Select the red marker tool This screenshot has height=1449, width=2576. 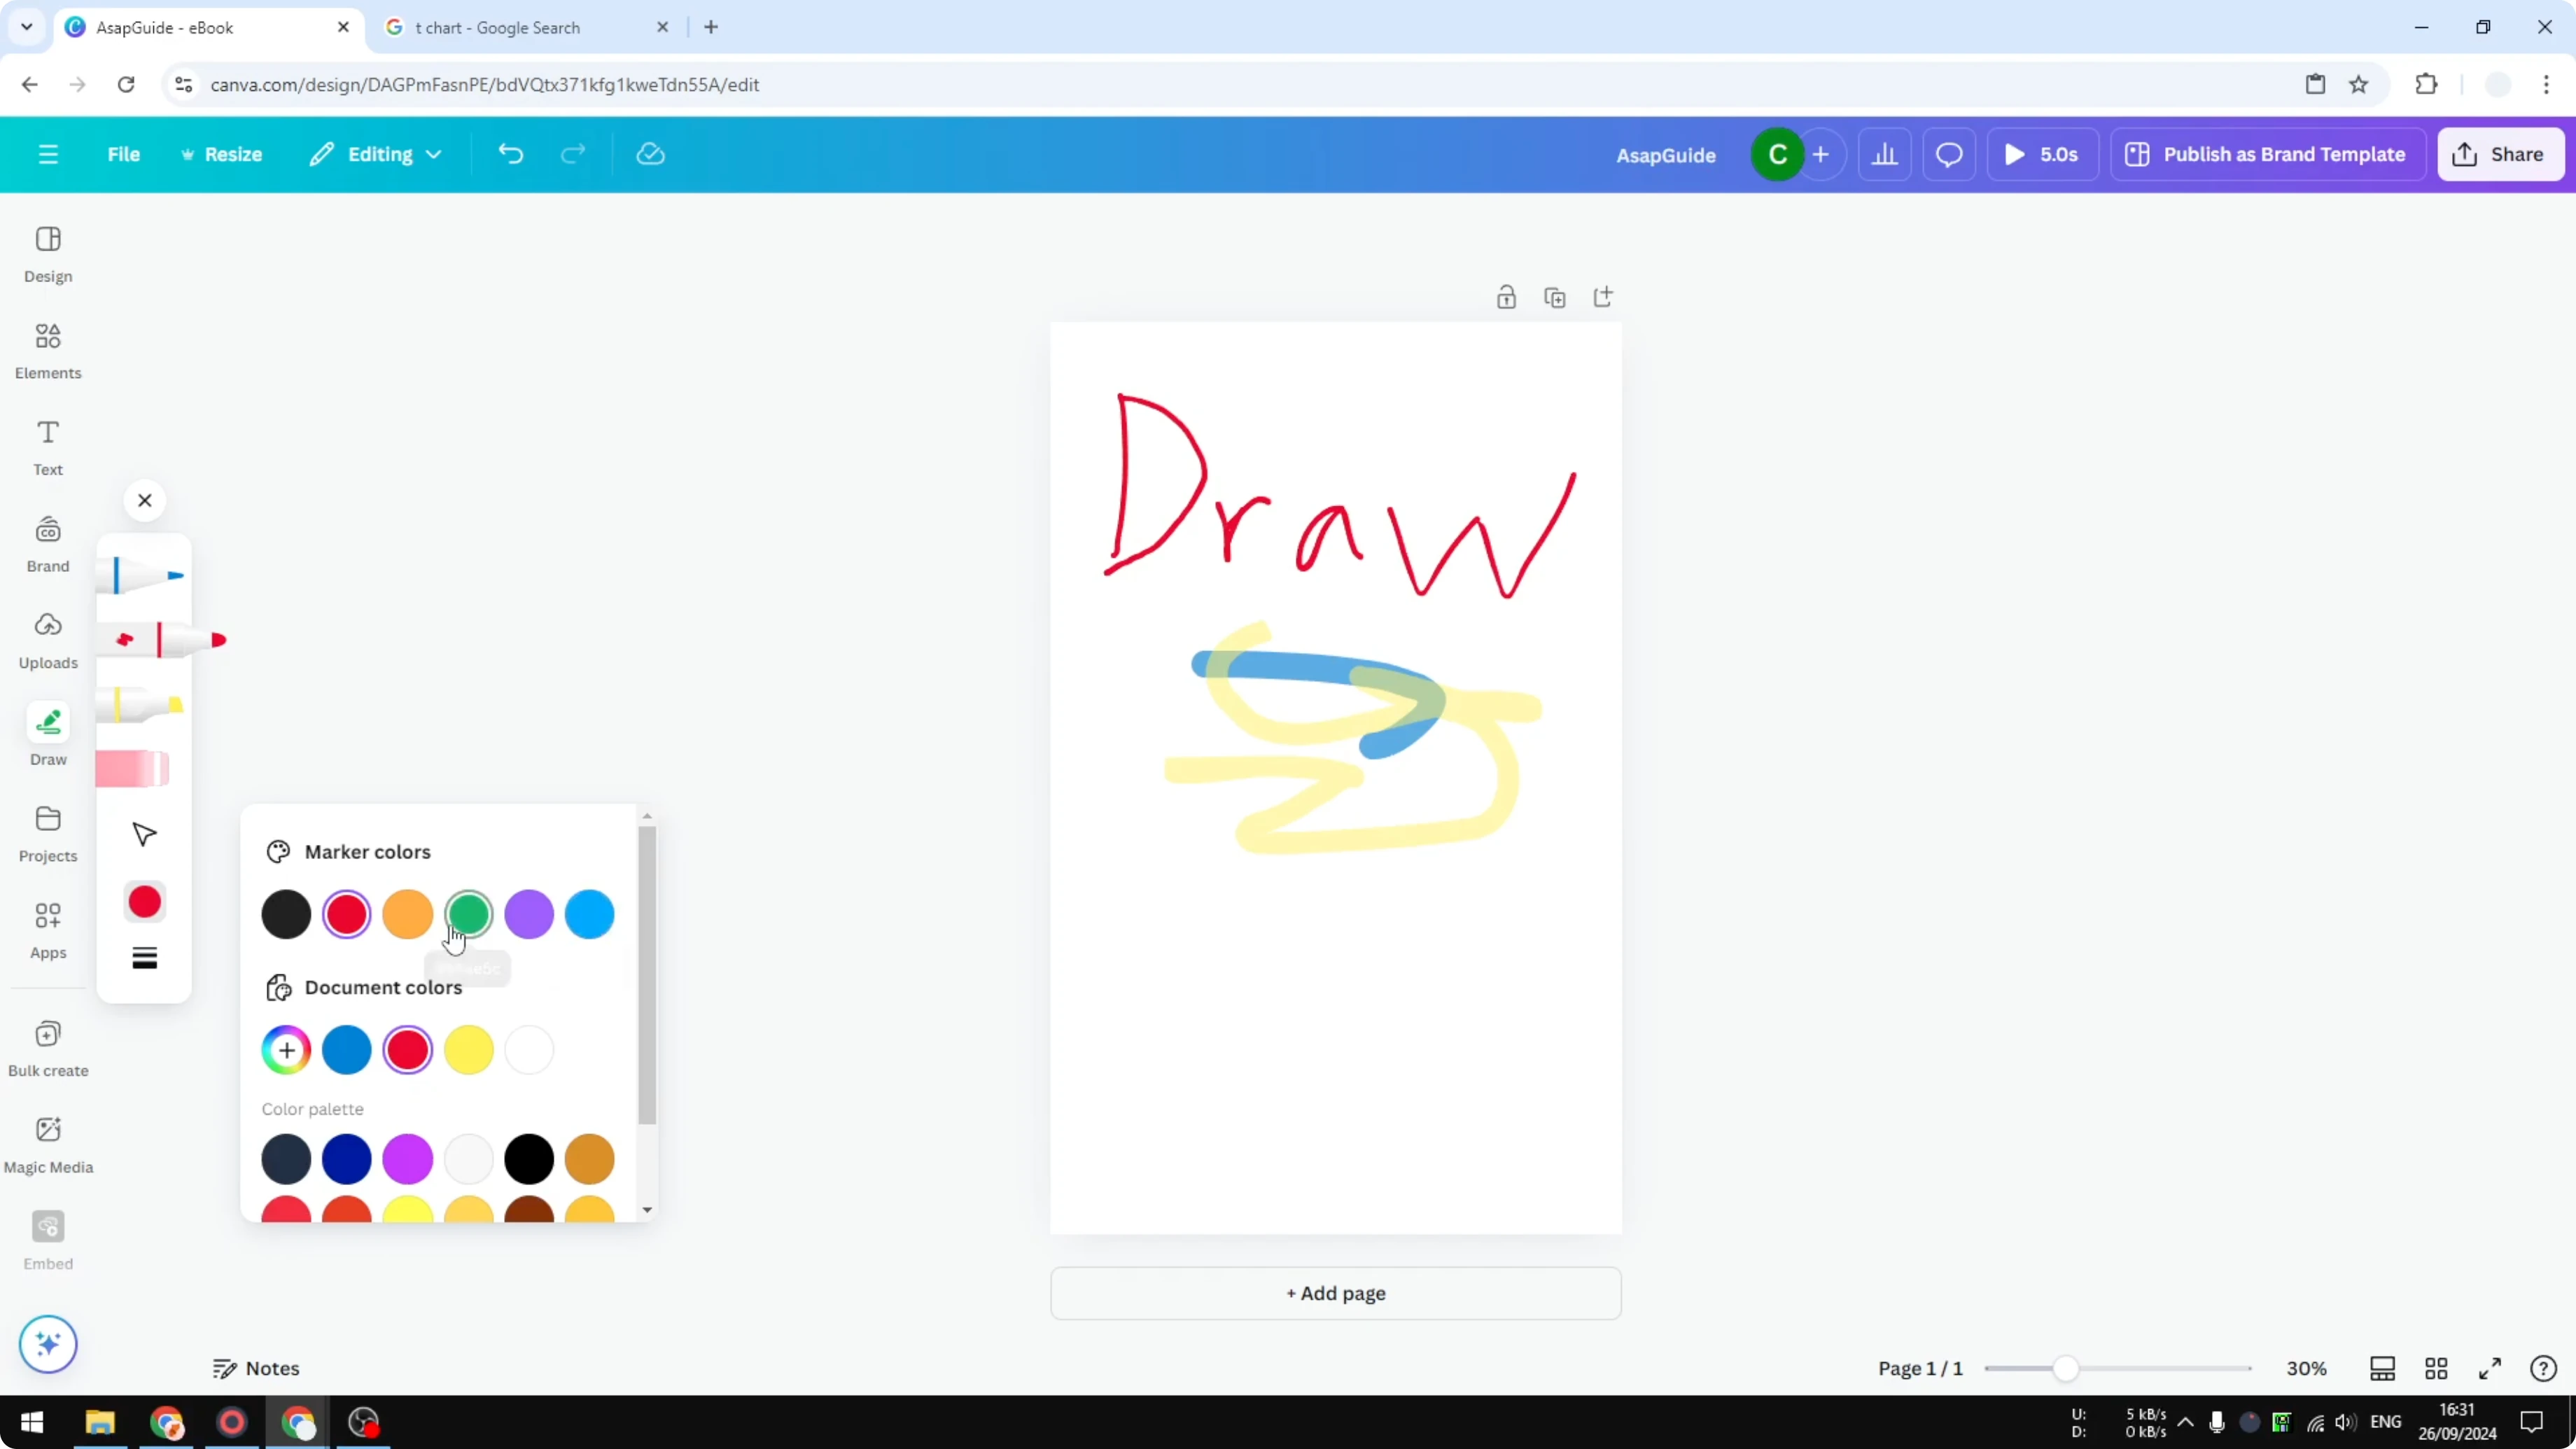[x=162, y=640]
